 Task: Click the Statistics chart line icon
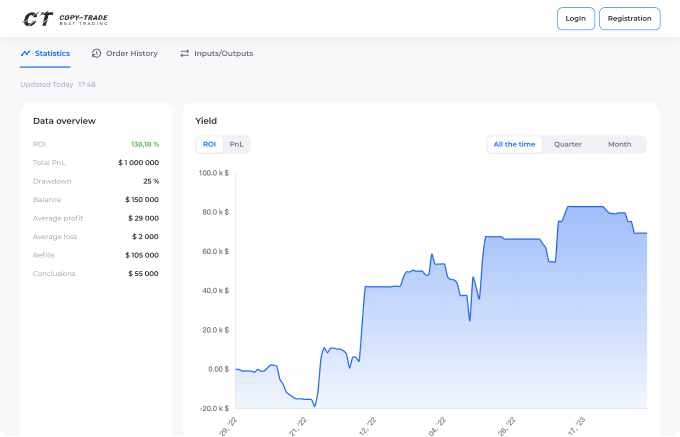[x=25, y=53]
